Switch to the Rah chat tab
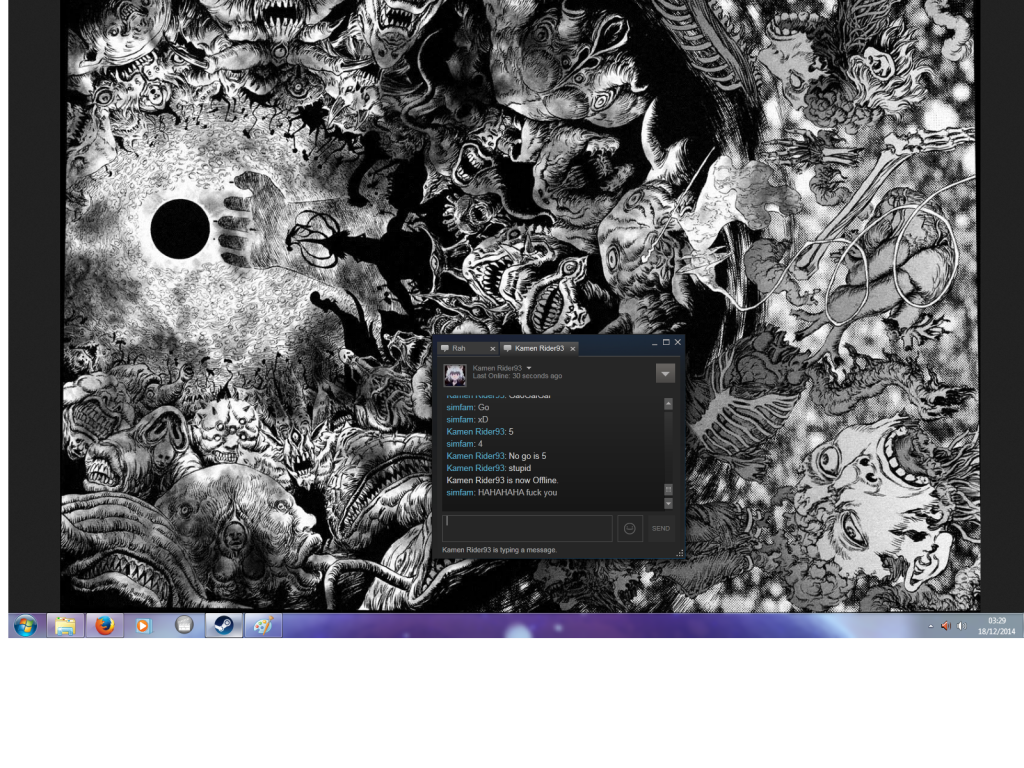 [x=460, y=348]
